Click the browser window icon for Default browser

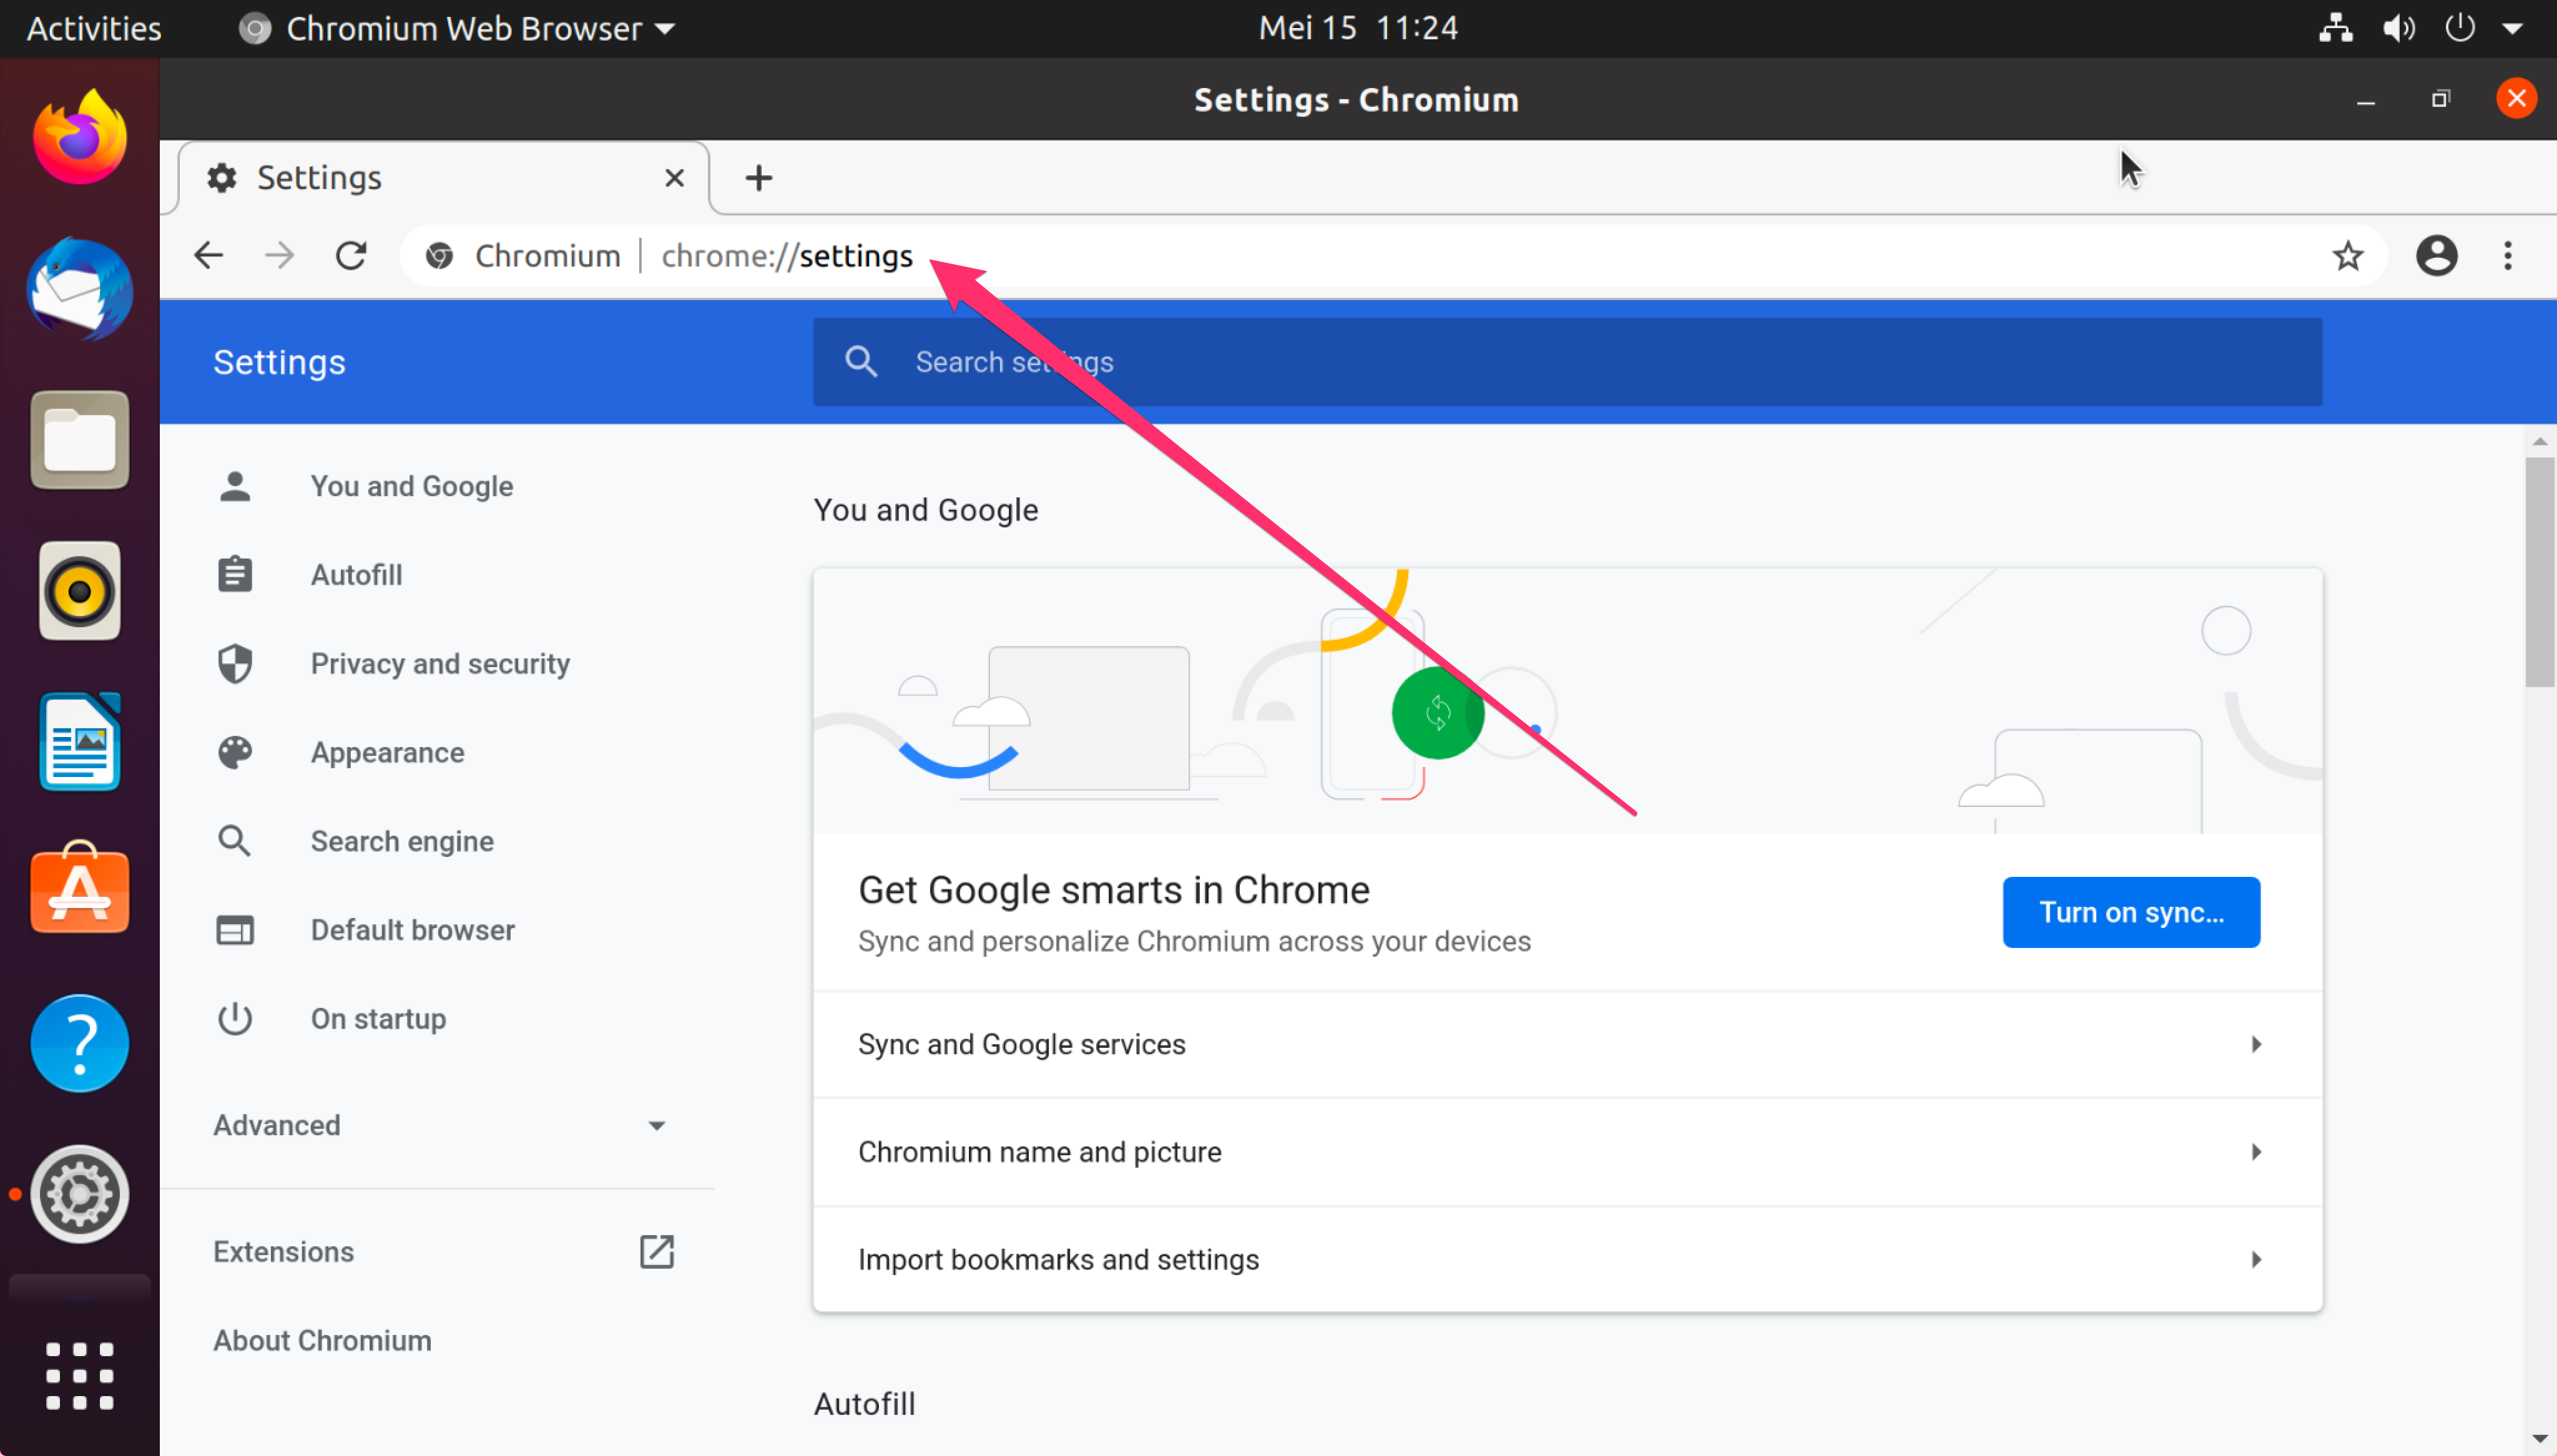click(235, 930)
